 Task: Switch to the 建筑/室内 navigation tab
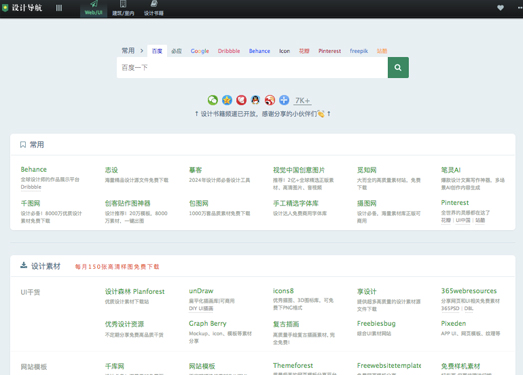tap(123, 8)
